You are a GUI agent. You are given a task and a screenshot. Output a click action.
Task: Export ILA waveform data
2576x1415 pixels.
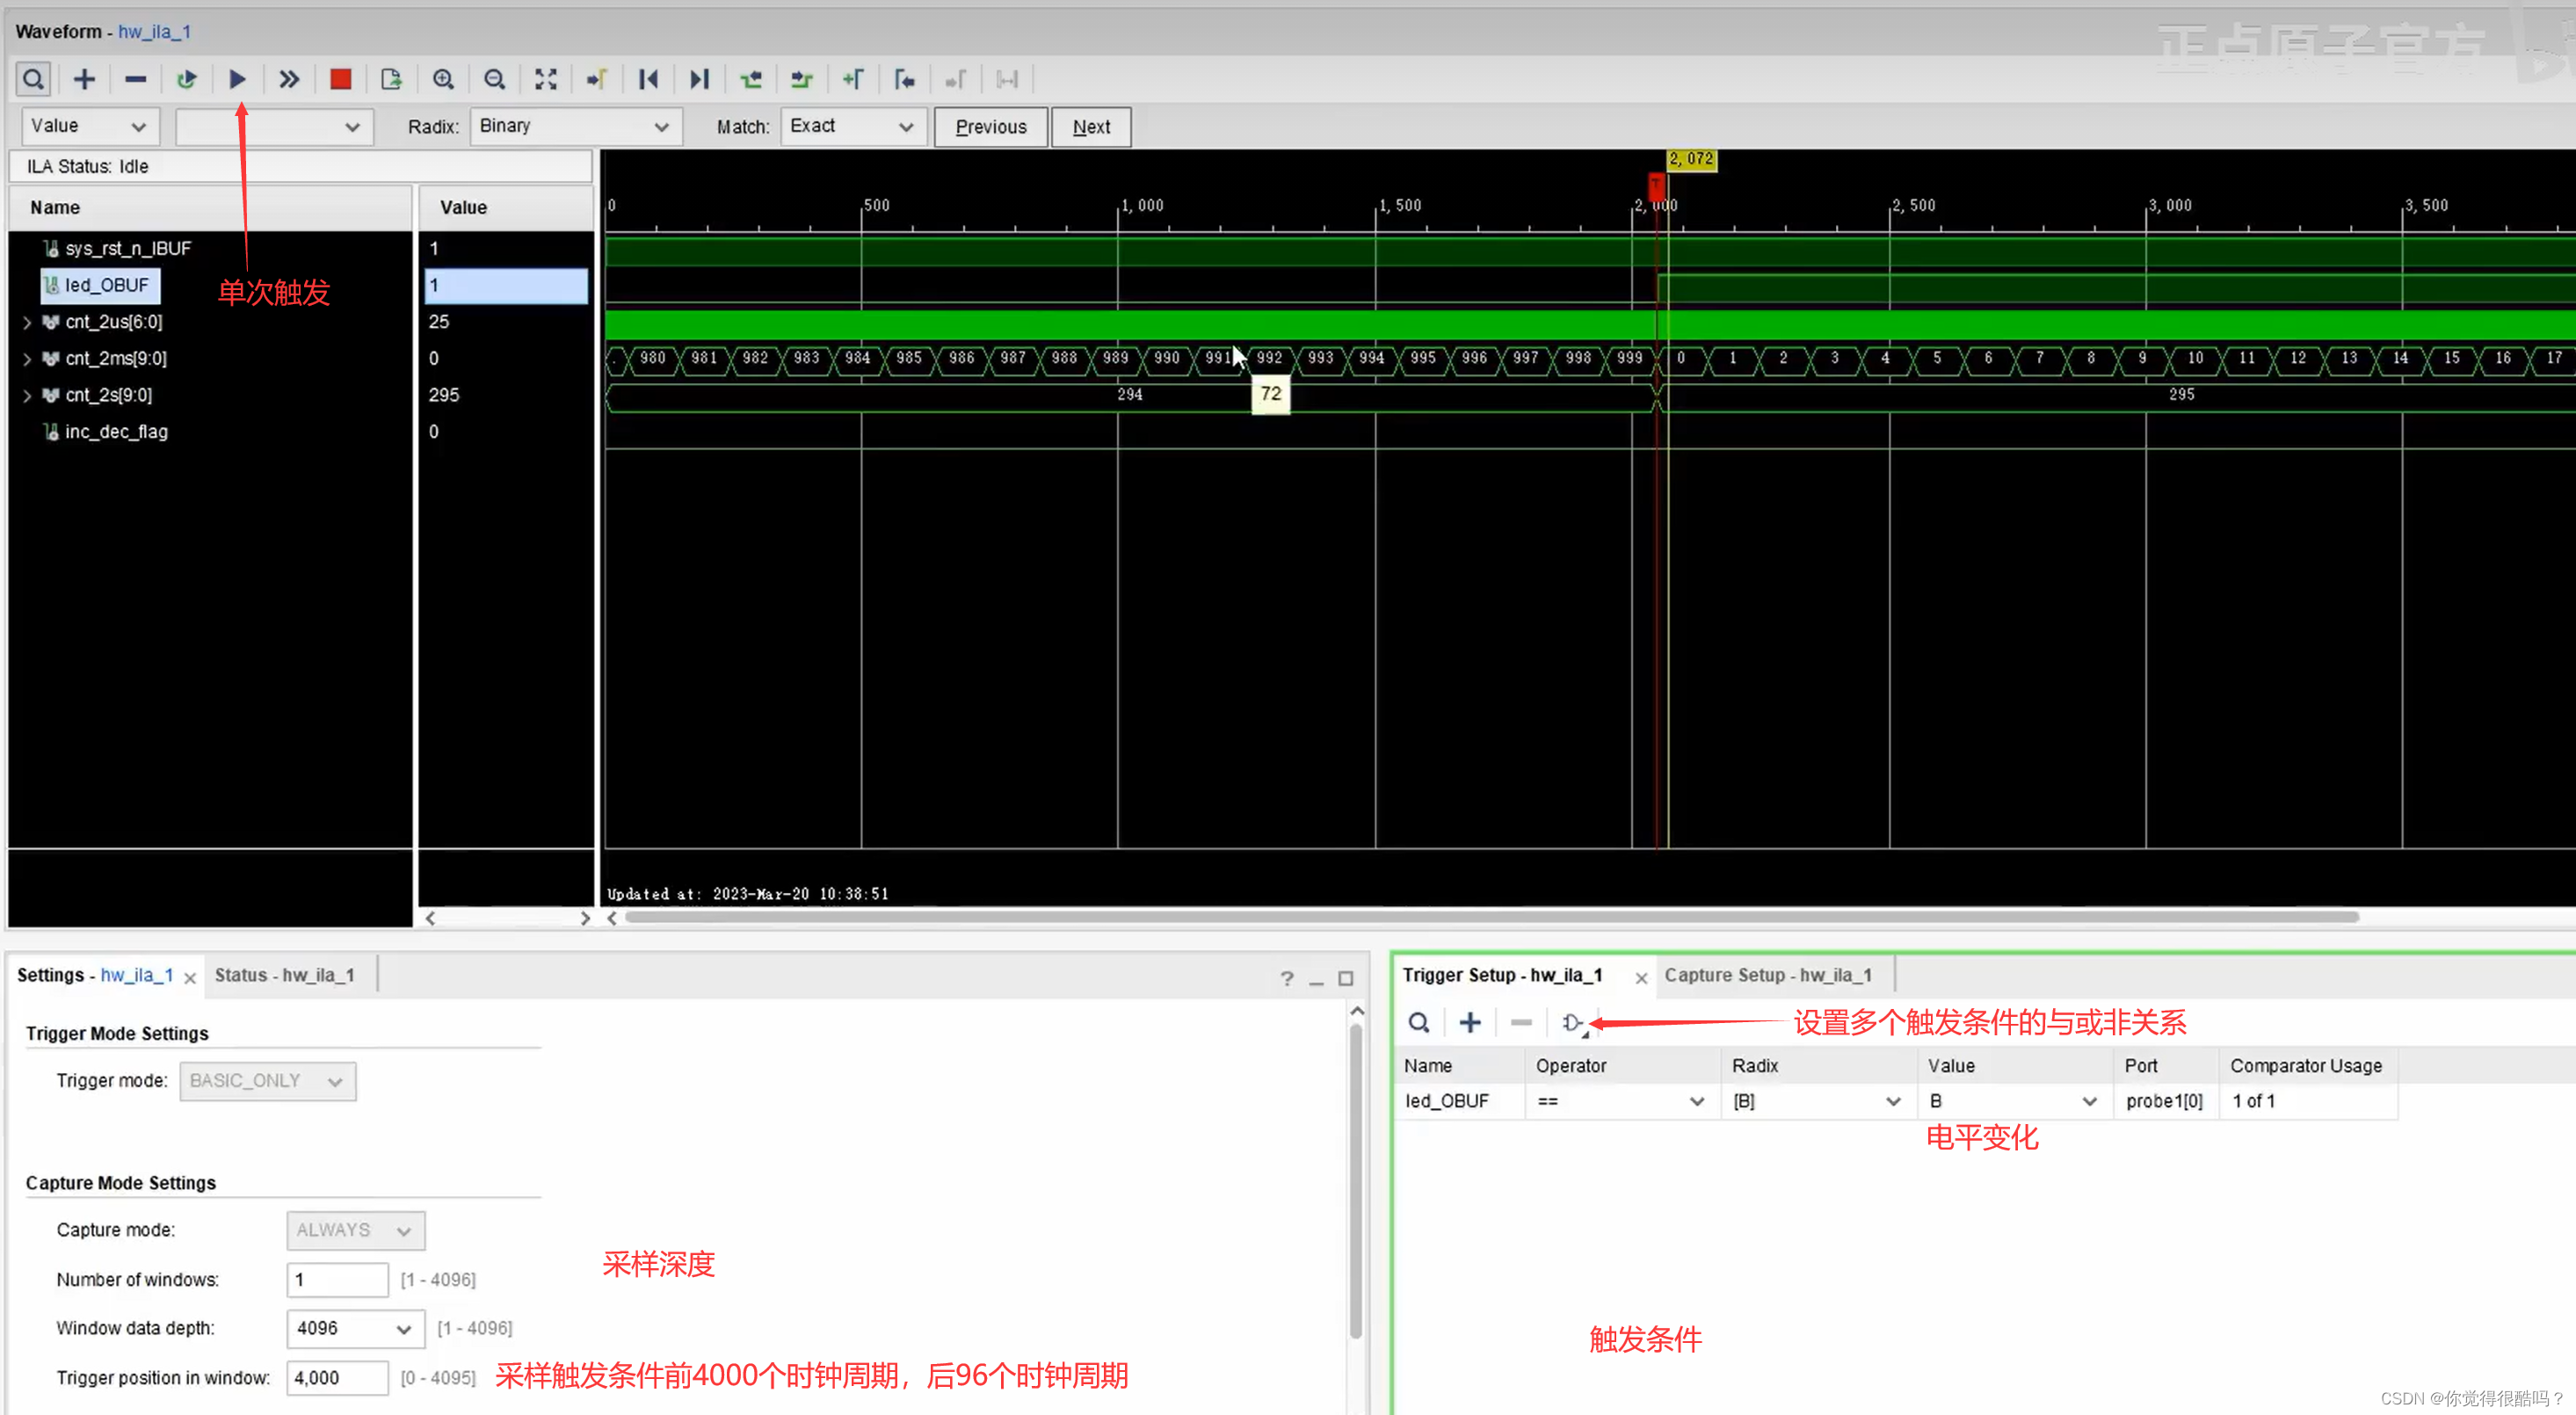pos(391,79)
